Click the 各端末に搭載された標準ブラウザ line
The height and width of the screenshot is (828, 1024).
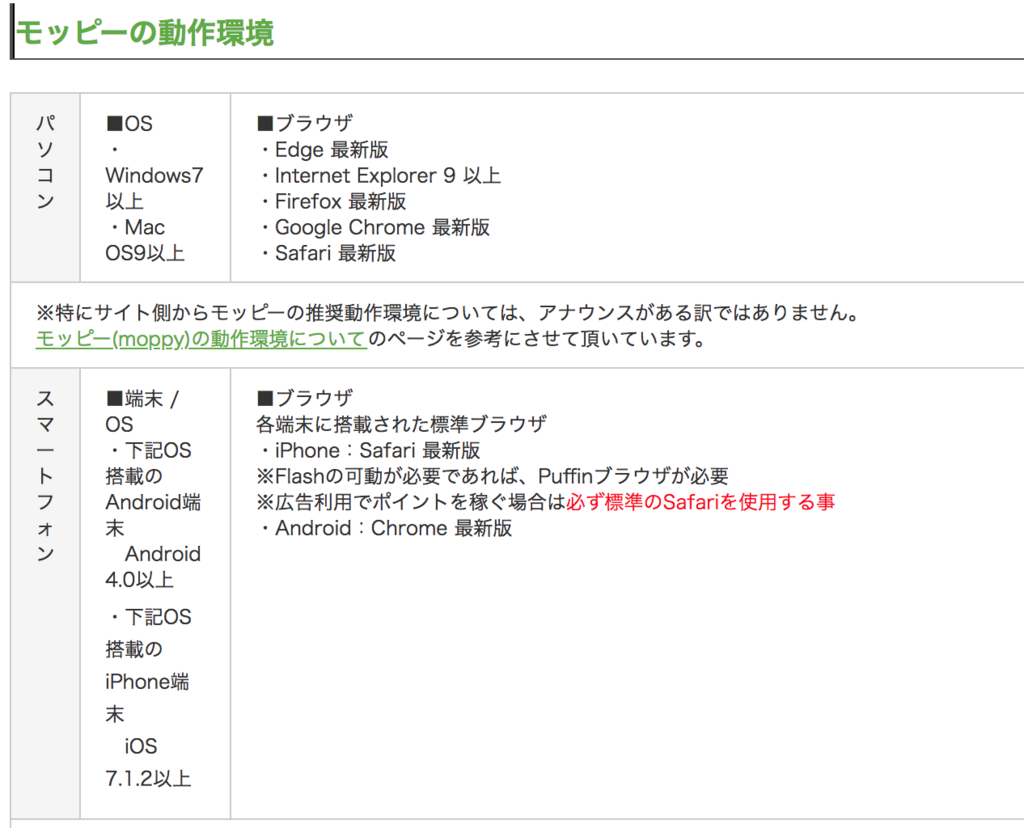point(402,424)
